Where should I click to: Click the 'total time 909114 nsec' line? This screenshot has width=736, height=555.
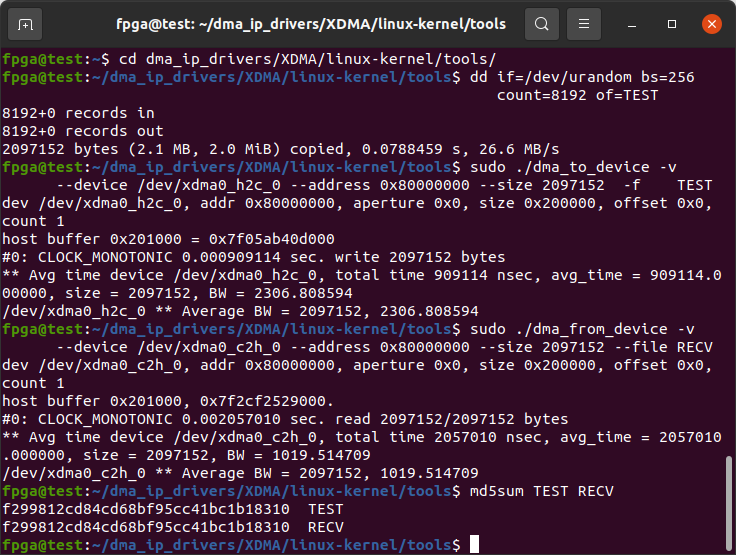(361, 275)
